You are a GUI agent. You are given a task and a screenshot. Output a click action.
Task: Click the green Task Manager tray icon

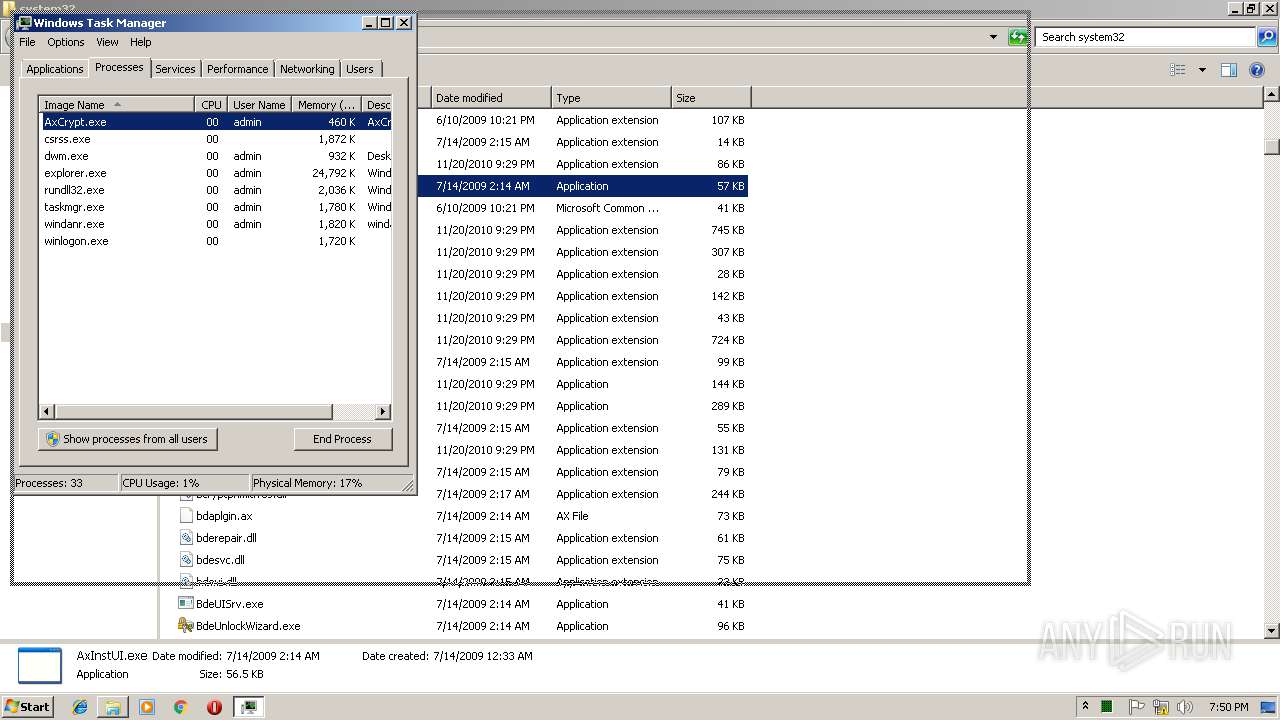(x=1107, y=707)
